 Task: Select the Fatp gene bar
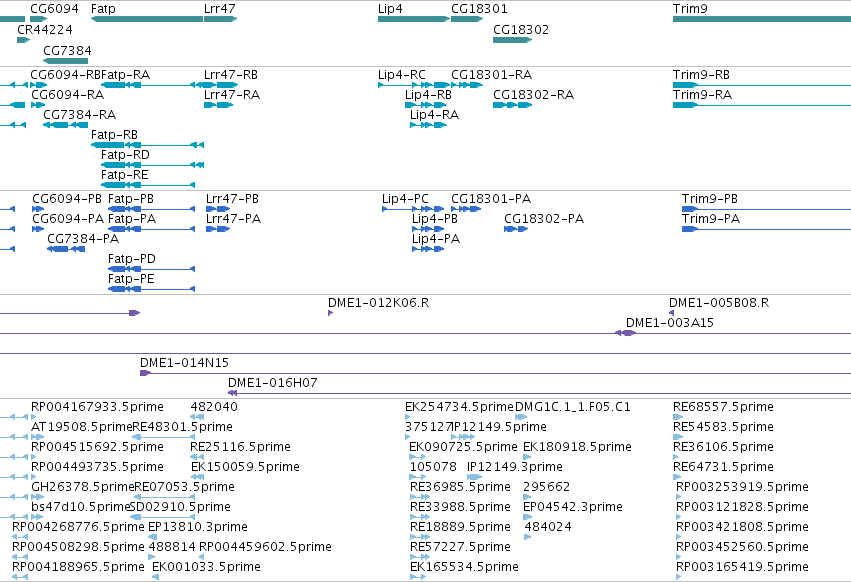point(147,19)
